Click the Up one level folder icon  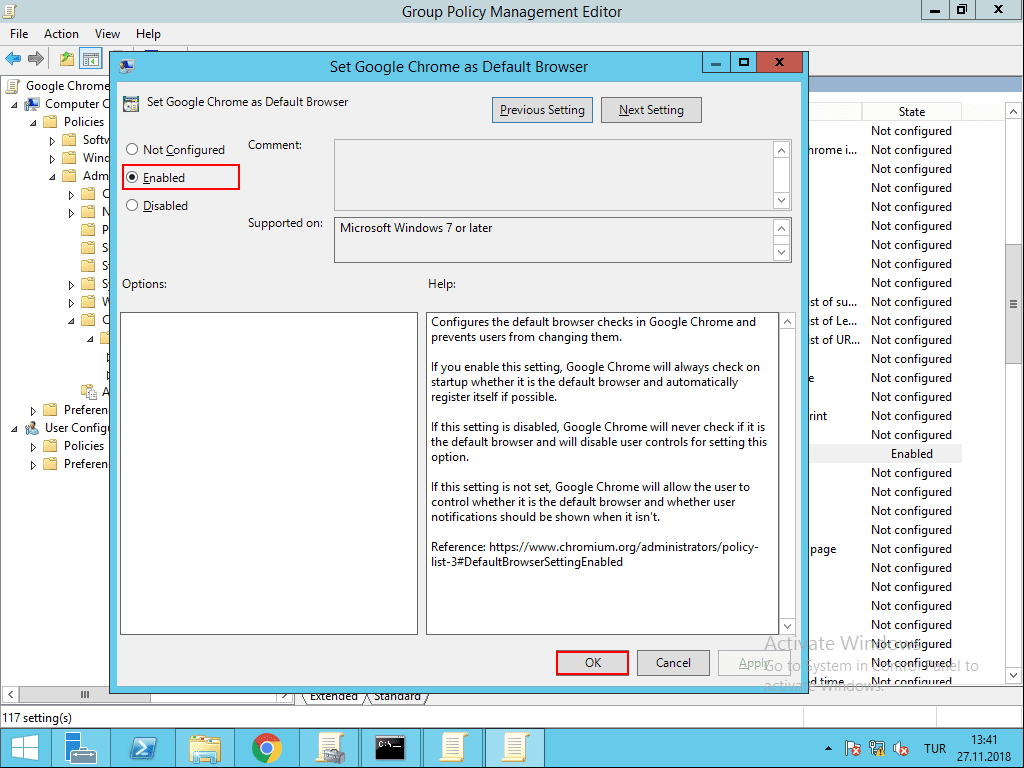click(67, 59)
